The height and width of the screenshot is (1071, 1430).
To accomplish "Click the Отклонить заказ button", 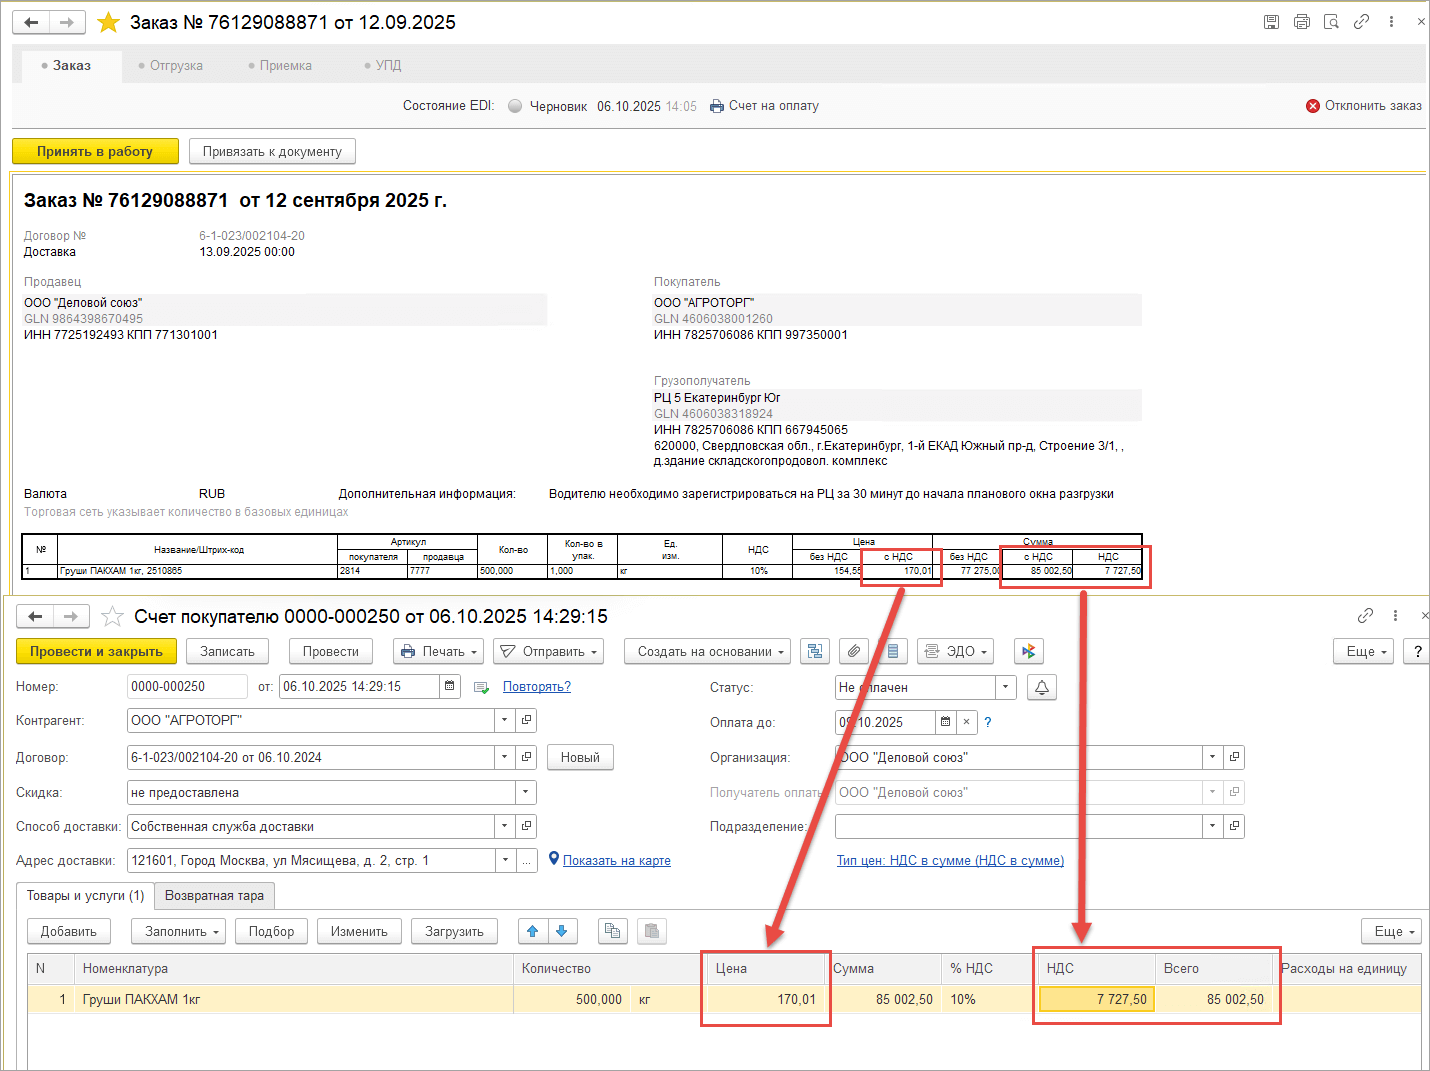I will [1363, 106].
